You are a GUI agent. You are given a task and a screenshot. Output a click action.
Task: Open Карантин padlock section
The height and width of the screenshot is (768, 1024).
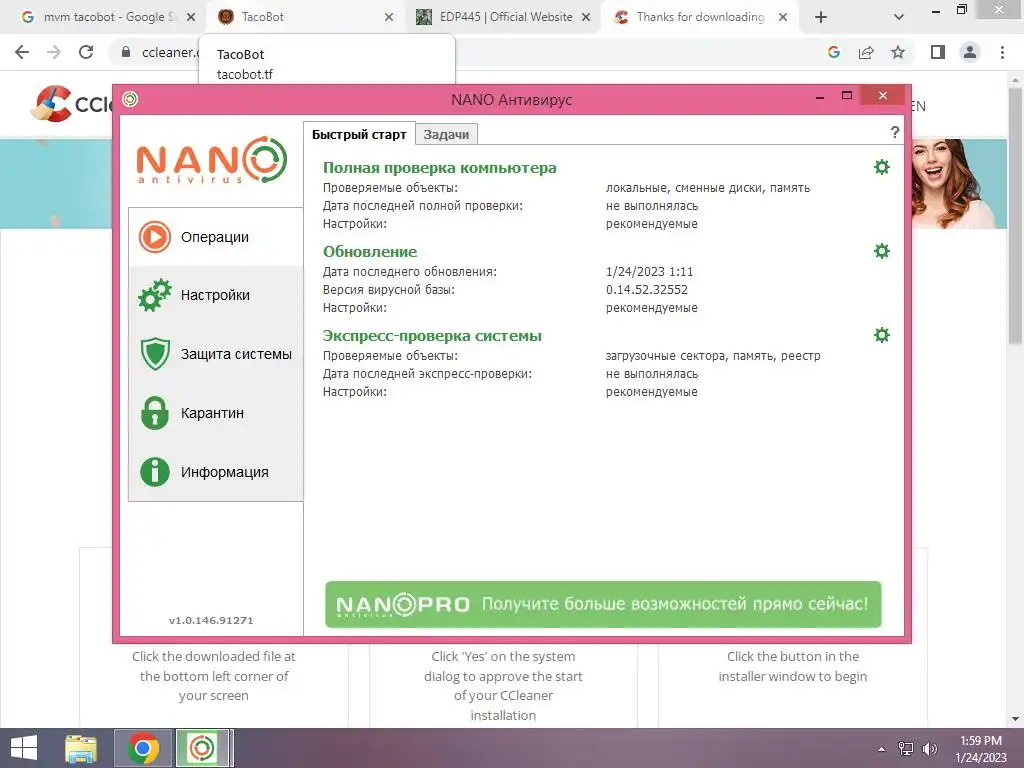[216, 413]
